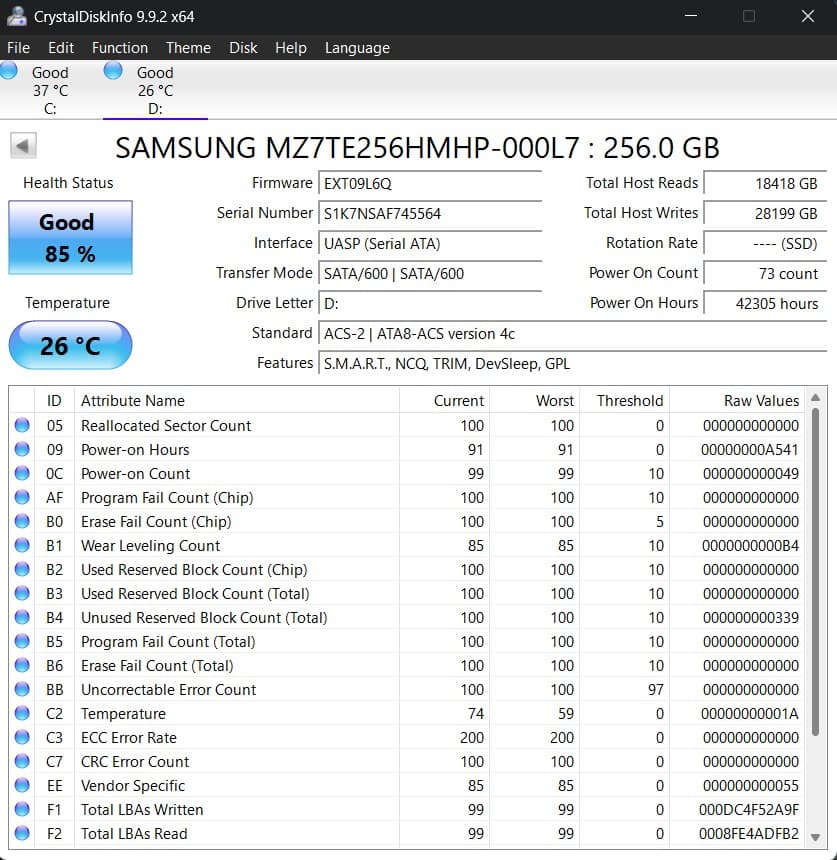Click the Good 85 % health status button
Viewport: 837px width, 860px height.
pos(70,237)
